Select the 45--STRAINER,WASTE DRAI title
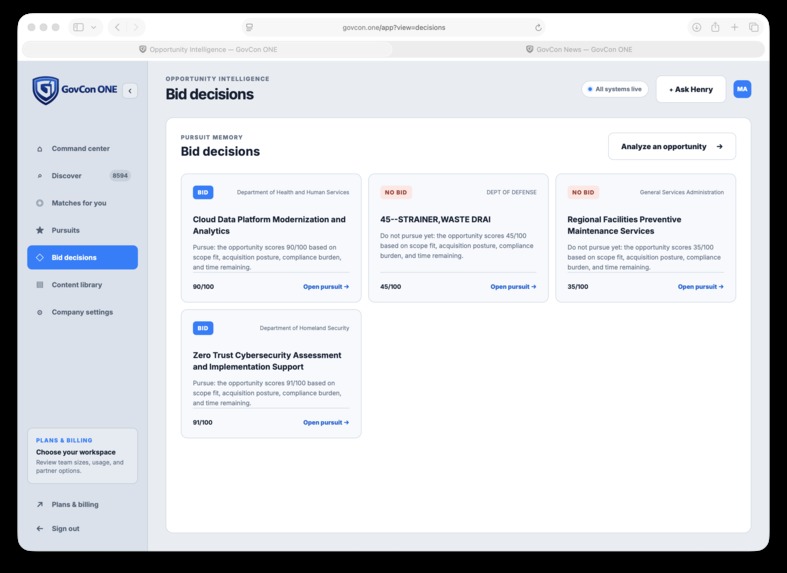This screenshot has width=787, height=573. coord(435,219)
